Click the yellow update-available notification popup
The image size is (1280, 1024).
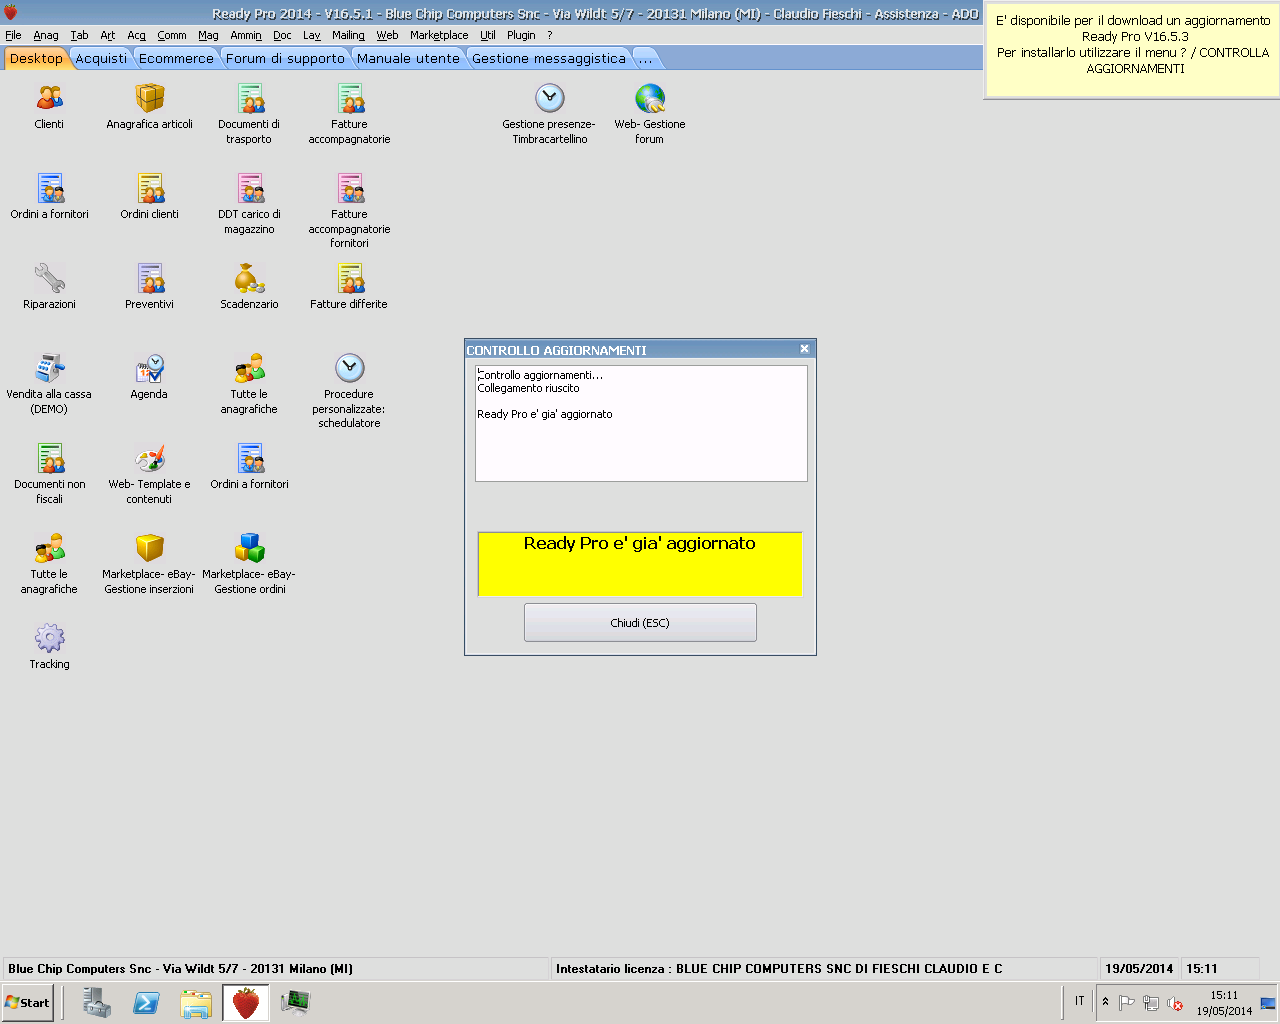click(x=1133, y=49)
